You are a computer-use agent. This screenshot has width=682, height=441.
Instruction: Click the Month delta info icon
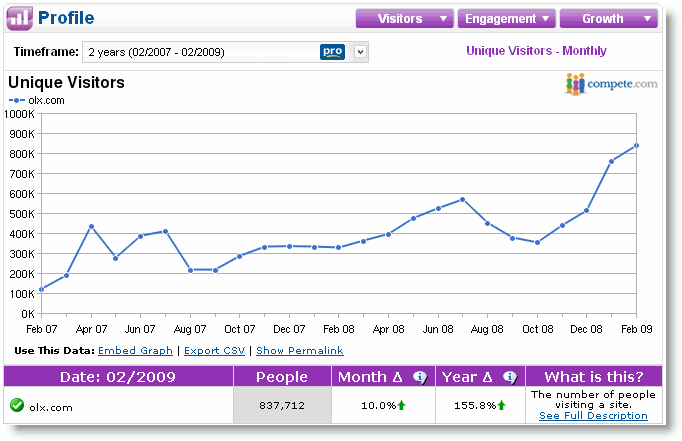[419, 377]
